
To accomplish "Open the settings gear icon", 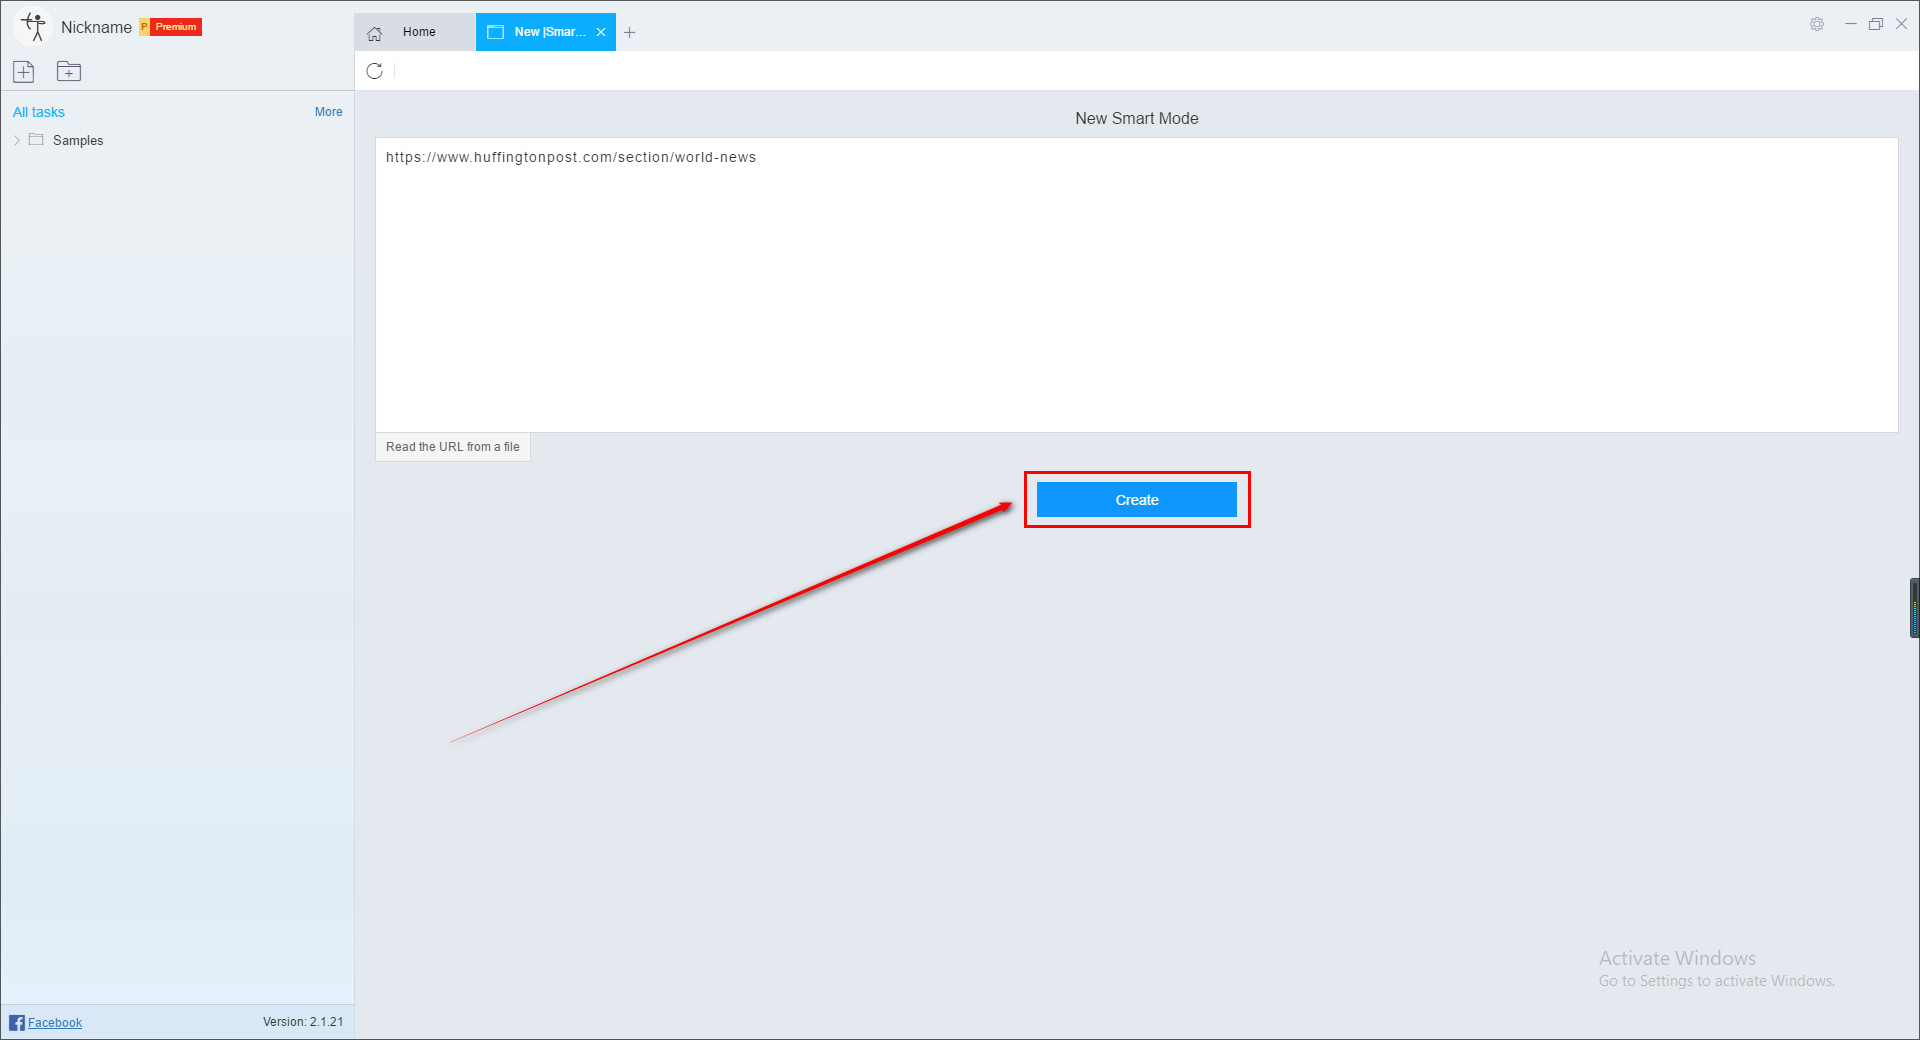I will (x=1817, y=24).
